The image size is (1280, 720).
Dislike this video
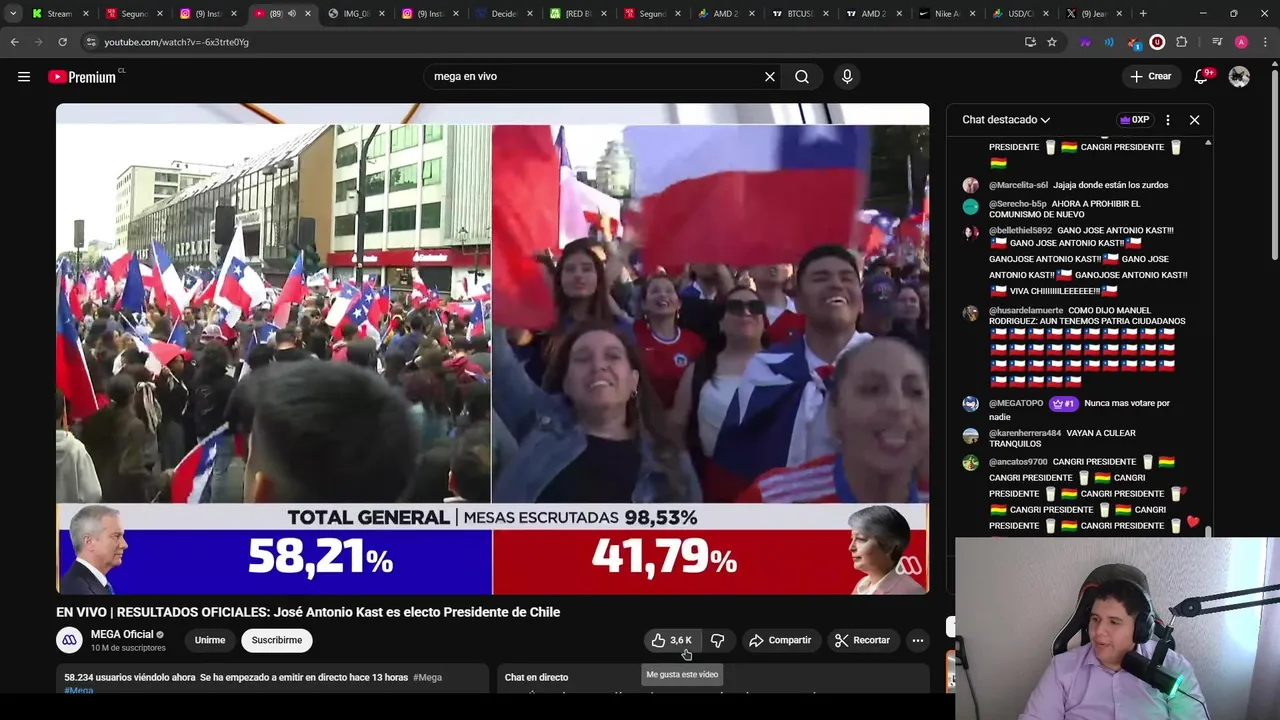pyautogui.click(x=717, y=640)
